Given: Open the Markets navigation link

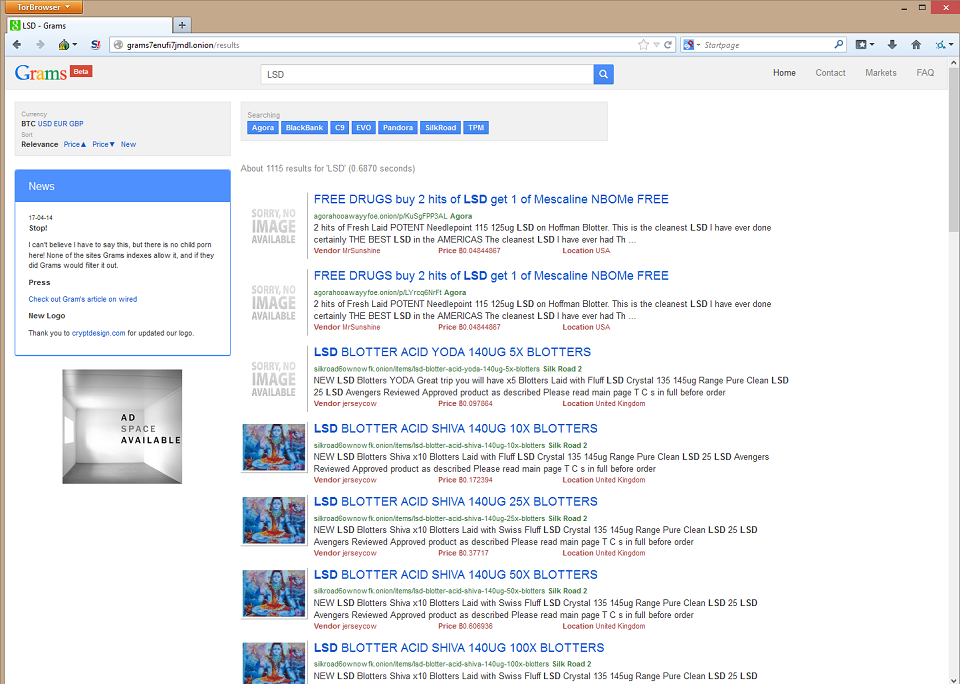Looking at the screenshot, I should point(880,73).
